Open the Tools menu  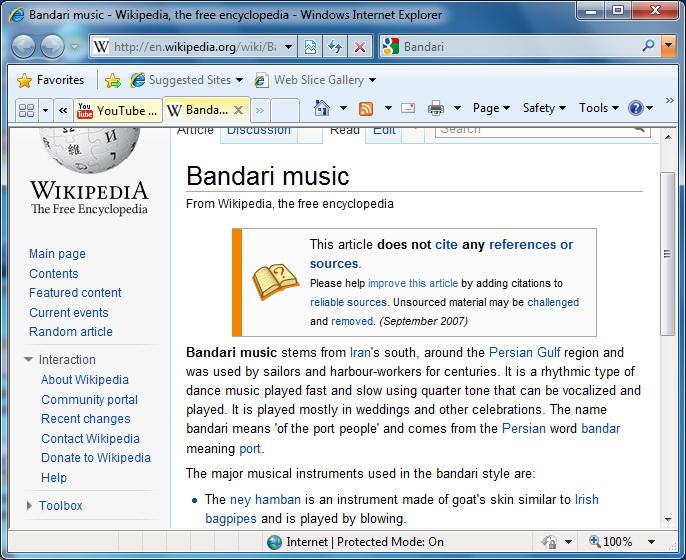(x=598, y=108)
